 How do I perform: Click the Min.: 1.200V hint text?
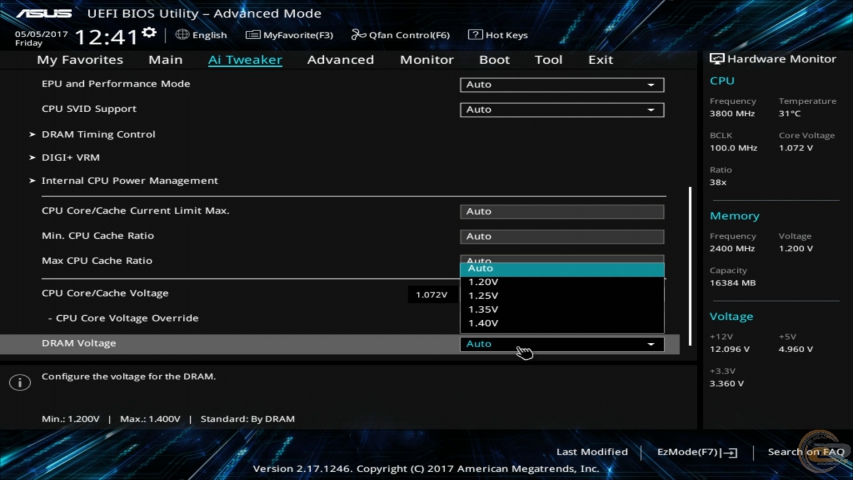tap(71, 419)
